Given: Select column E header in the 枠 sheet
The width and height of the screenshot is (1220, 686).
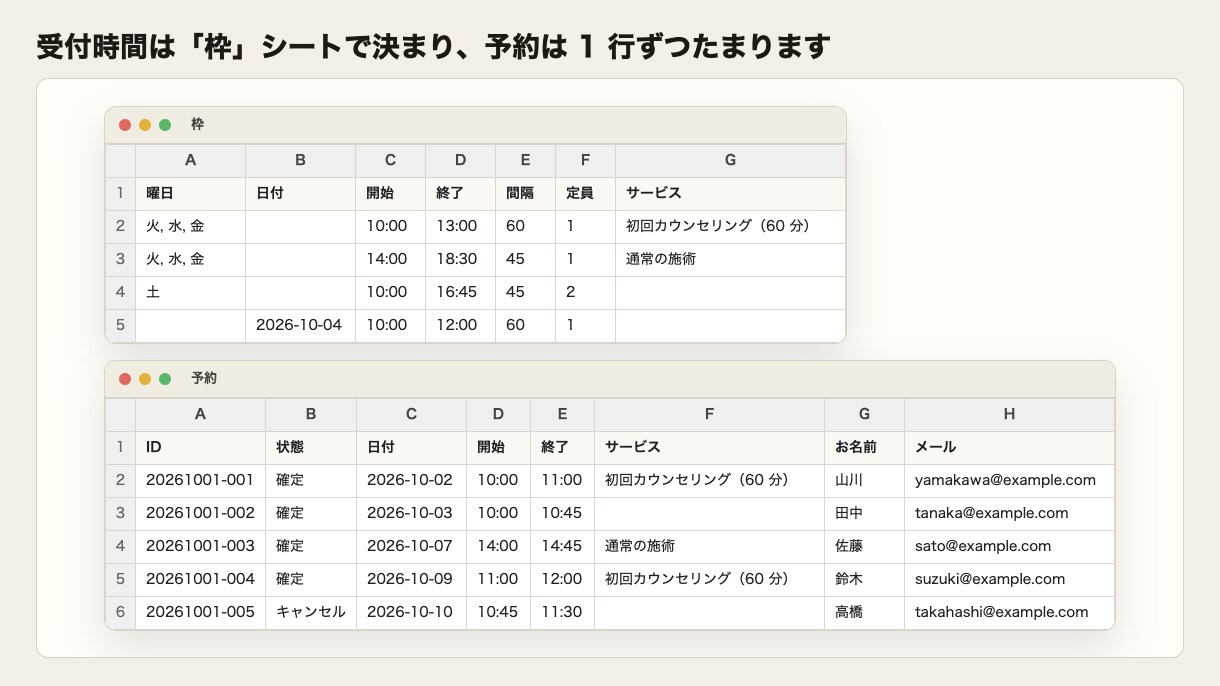Looking at the screenshot, I should click(x=526, y=161).
